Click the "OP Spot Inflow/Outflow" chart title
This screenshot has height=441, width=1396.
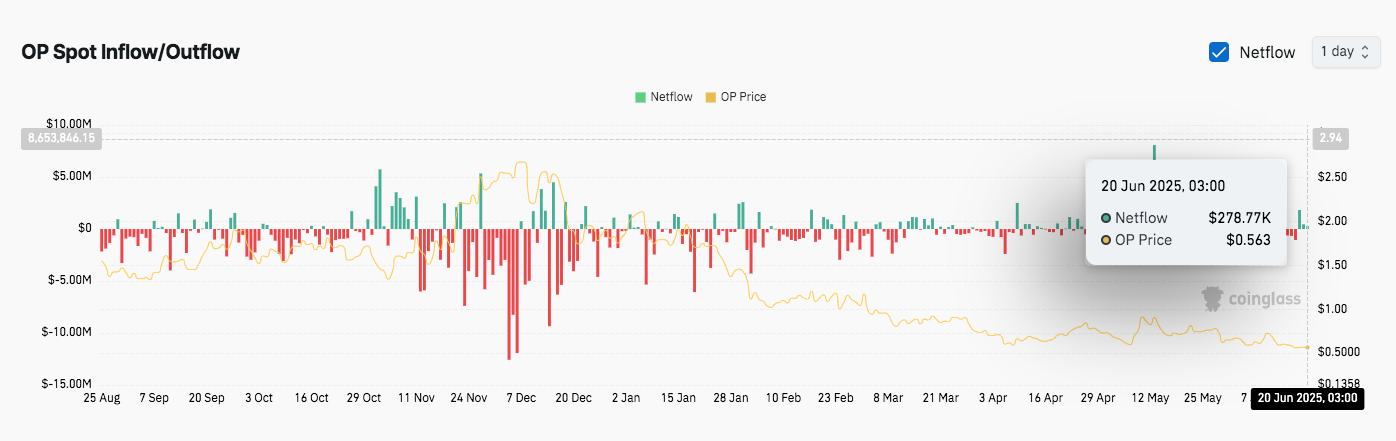(x=130, y=52)
